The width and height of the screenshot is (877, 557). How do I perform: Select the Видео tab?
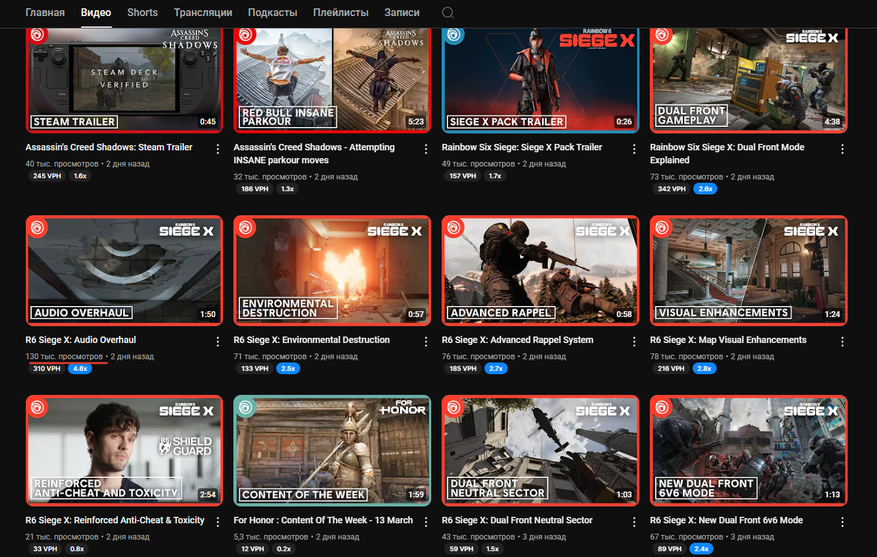point(96,12)
